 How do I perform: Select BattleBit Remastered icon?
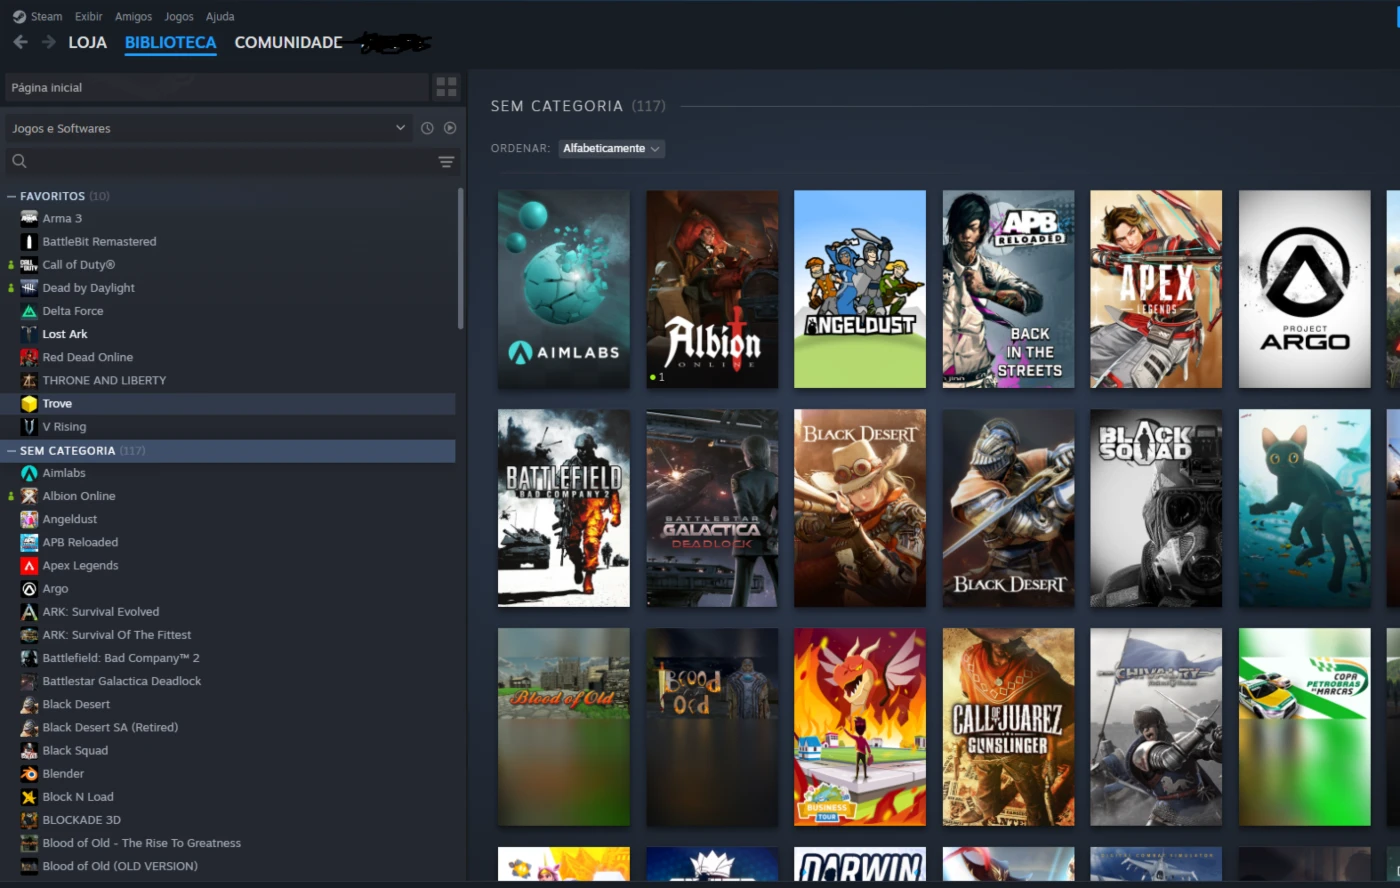(x=29, y=241)
